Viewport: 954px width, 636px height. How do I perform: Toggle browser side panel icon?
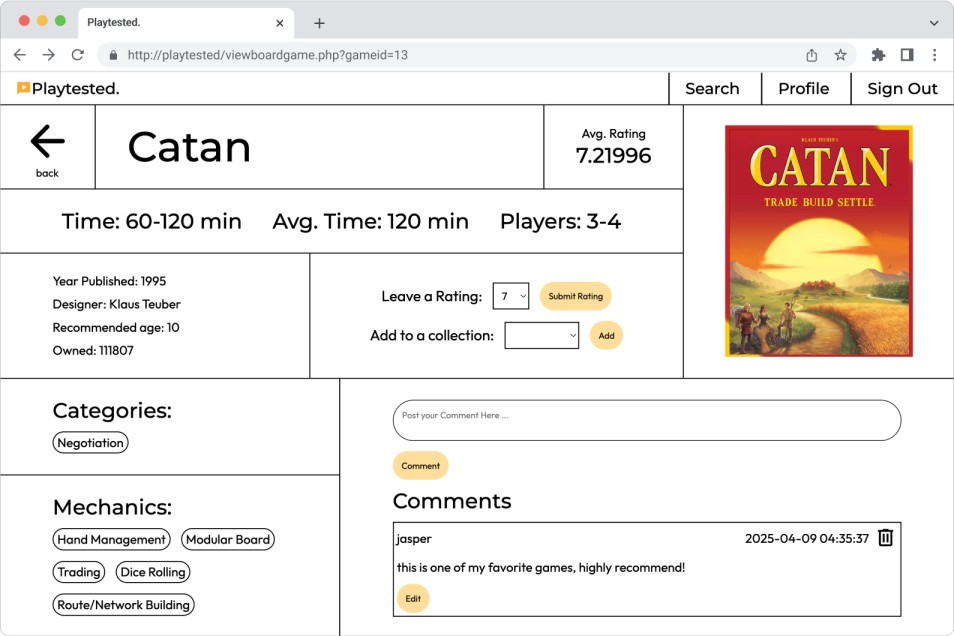tap(906, 55)
